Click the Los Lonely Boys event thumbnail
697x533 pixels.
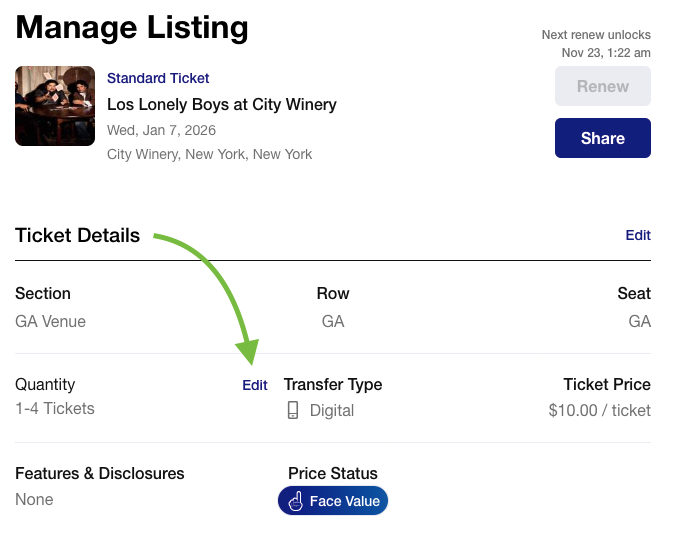tap(55, 106)
